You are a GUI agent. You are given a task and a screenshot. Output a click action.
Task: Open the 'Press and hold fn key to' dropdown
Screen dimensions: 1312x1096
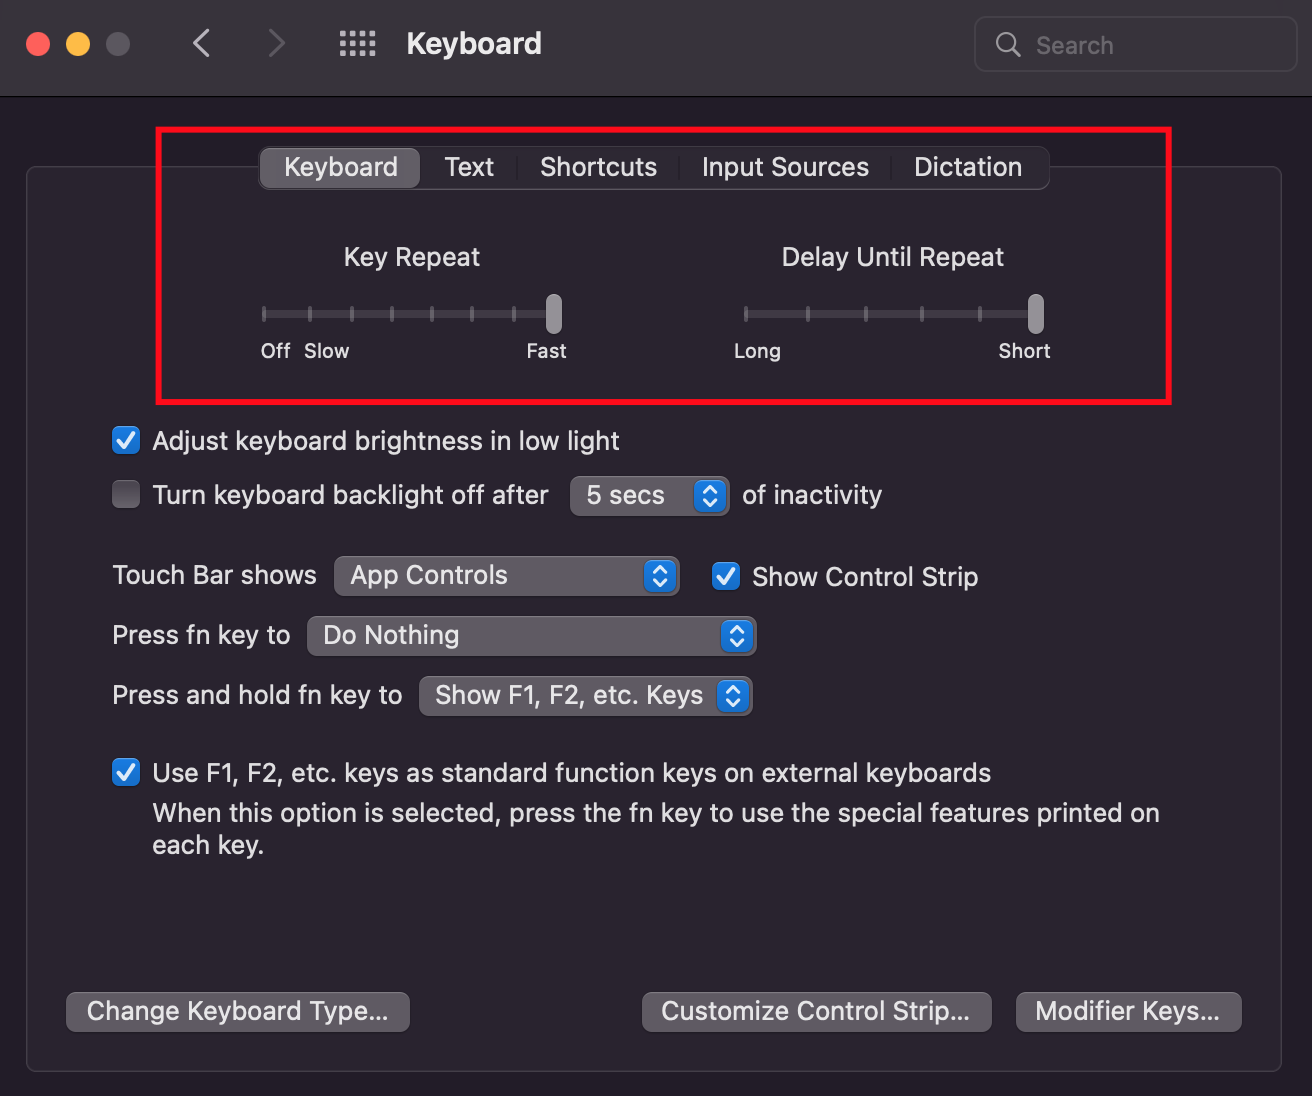point(585,695)
